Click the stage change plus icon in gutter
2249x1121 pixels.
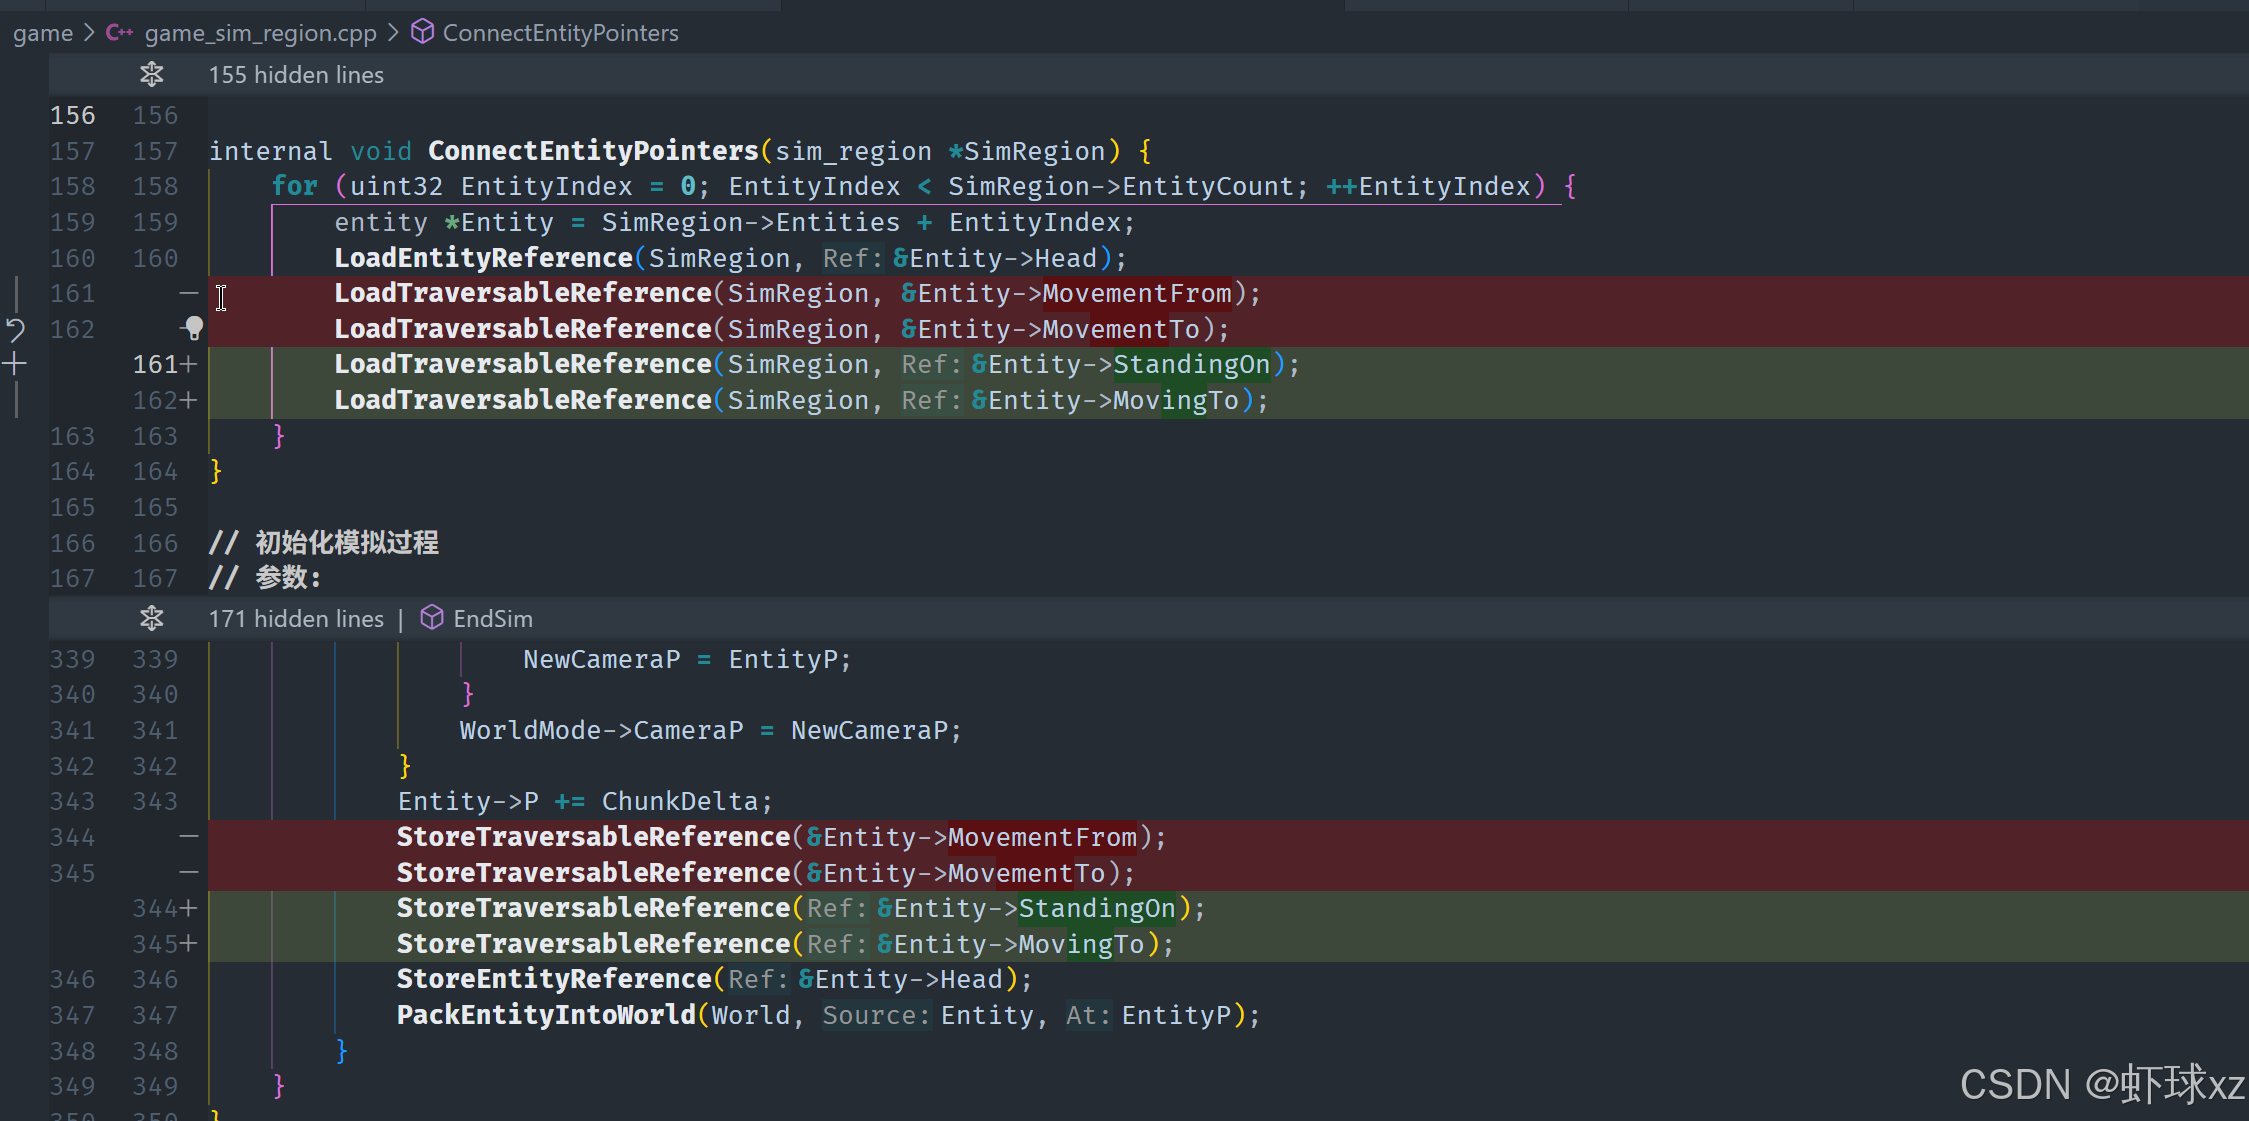(x=15, y=364)
